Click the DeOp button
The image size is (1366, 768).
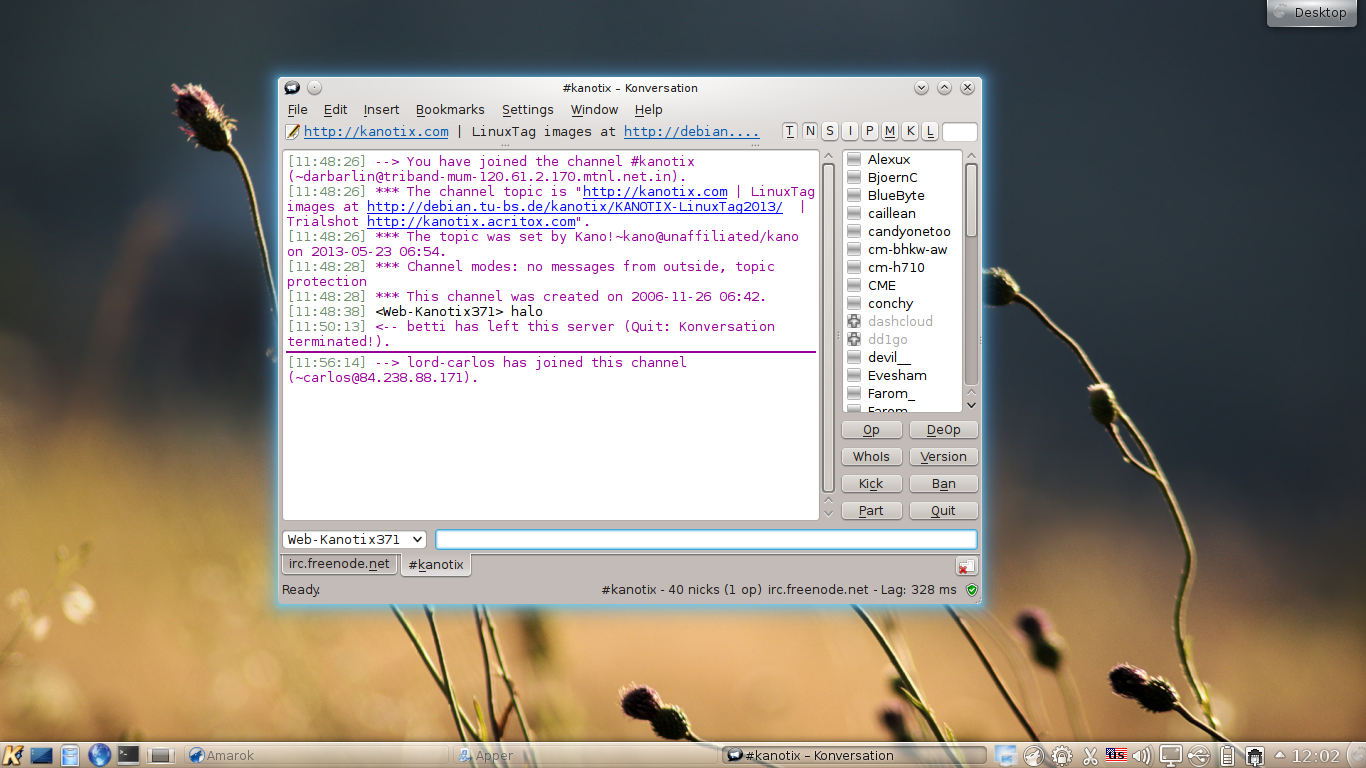point(943,430)
